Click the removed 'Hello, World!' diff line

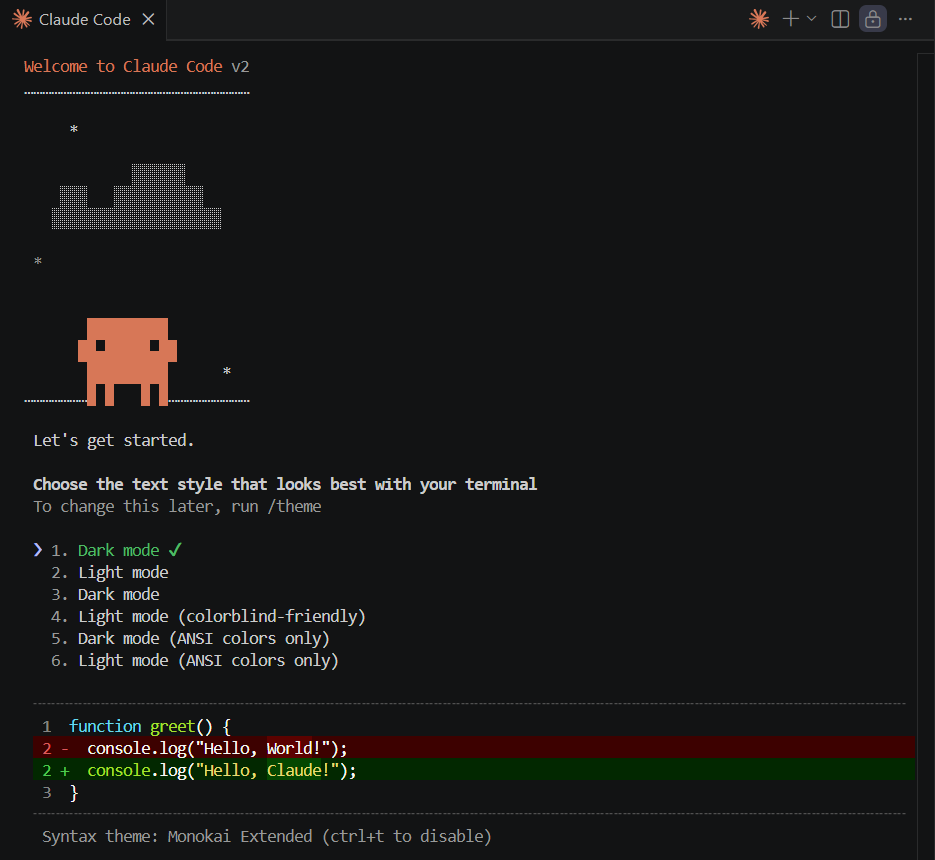click(474, 748)
